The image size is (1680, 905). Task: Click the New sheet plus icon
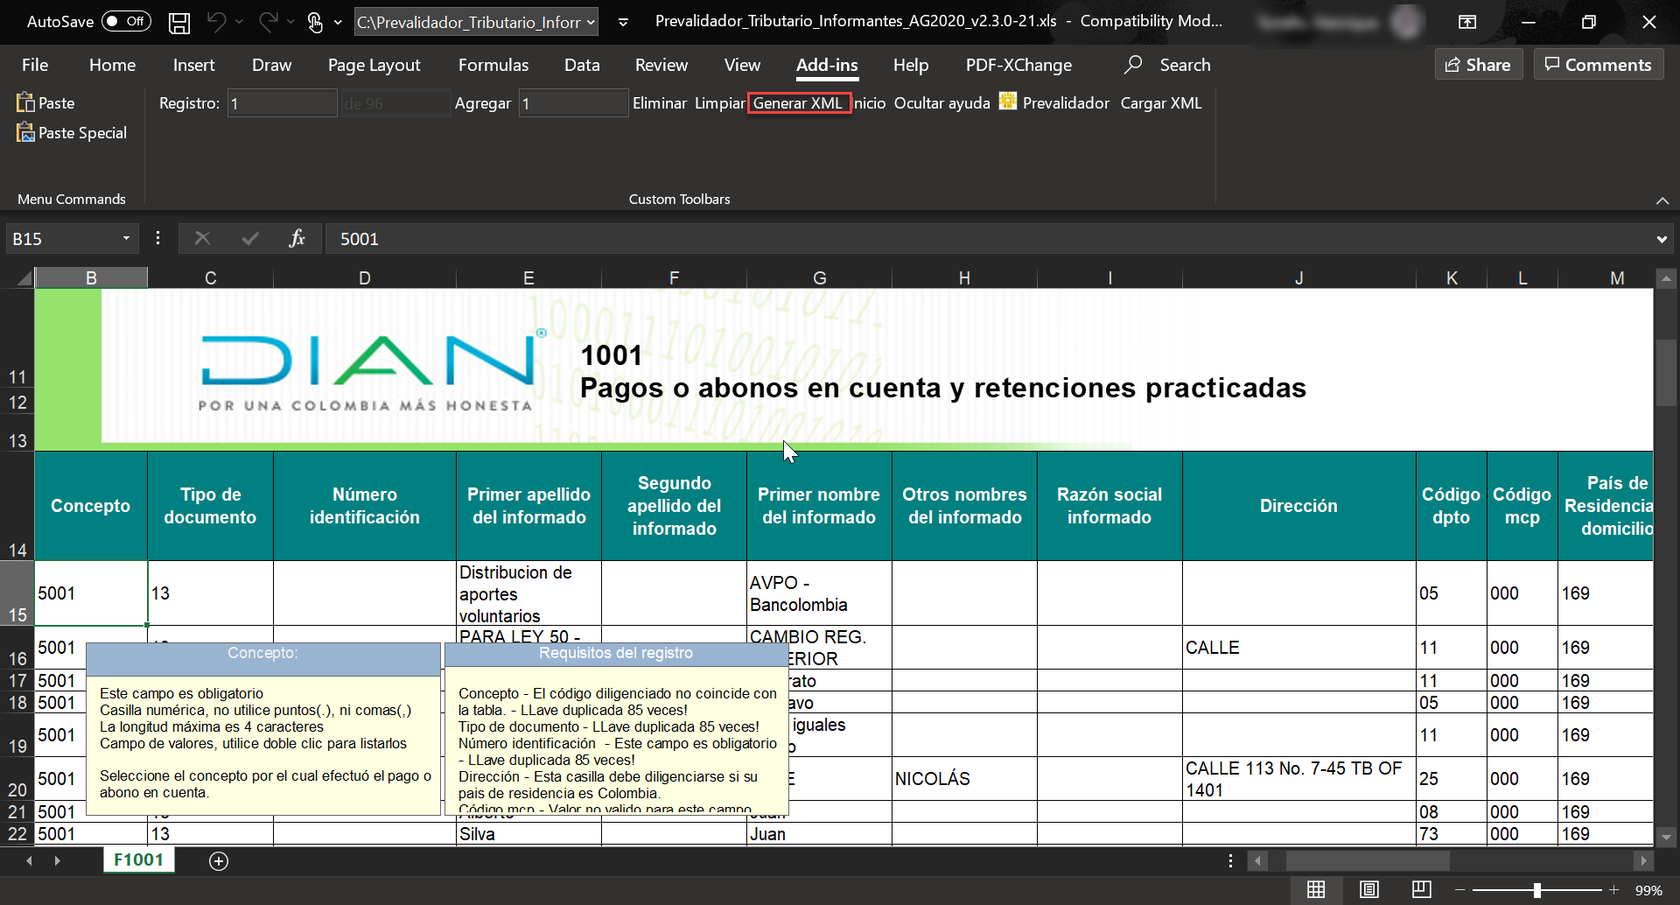click(219, 861)
